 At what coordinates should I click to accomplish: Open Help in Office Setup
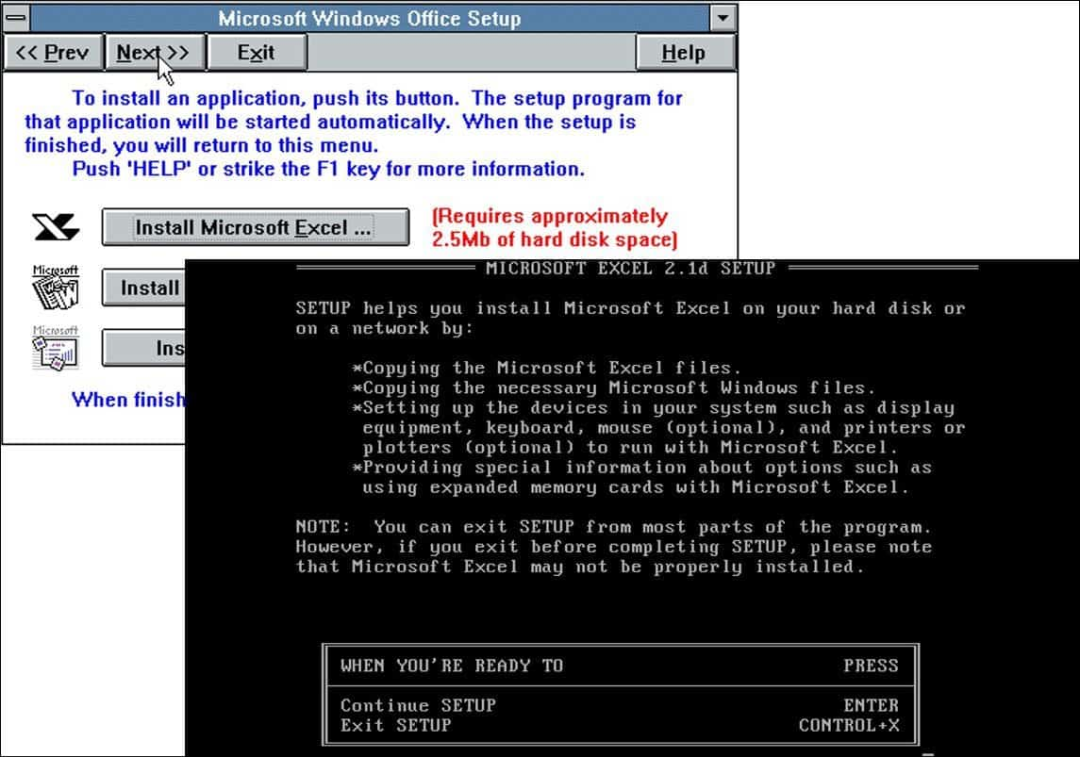(685, 52)
